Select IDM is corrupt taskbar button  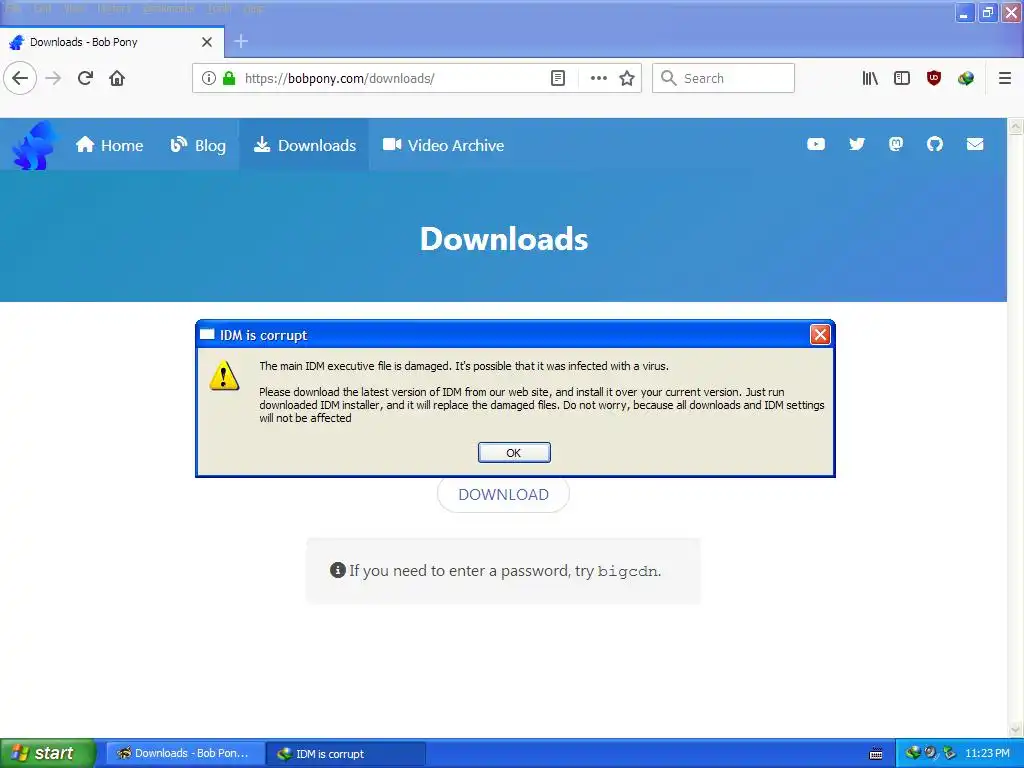tap(346, 754)
